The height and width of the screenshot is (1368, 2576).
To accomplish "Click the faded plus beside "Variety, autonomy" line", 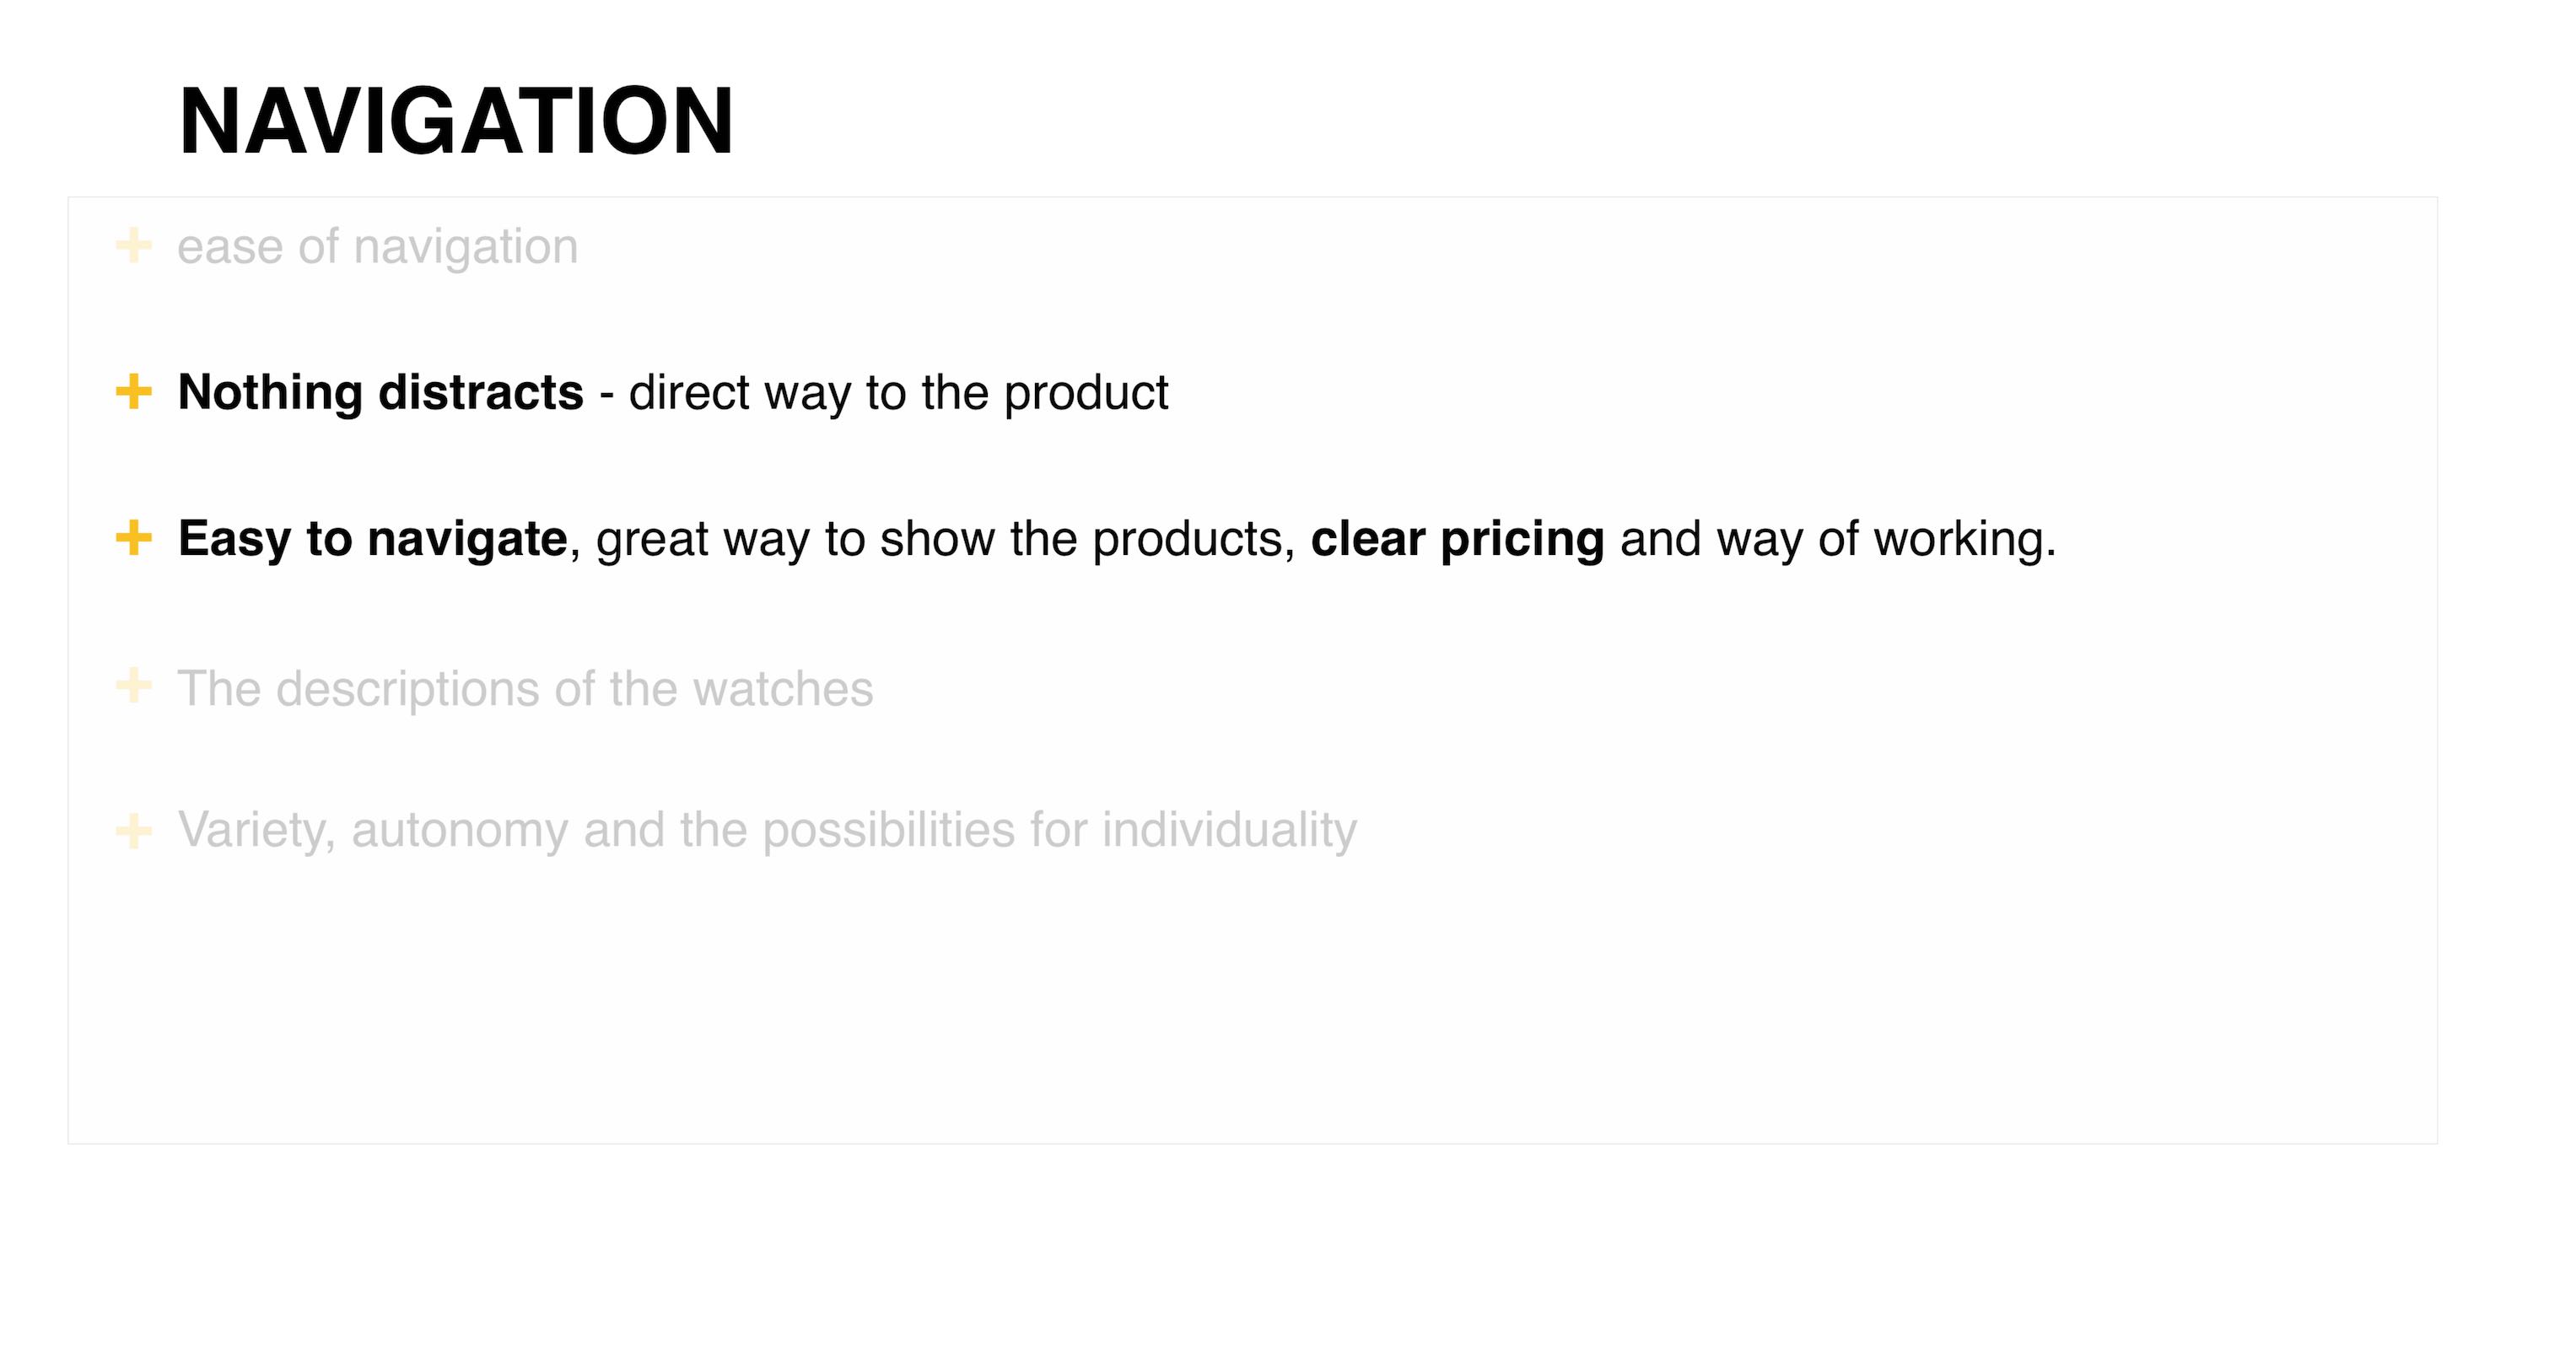I will coord(134,831).
